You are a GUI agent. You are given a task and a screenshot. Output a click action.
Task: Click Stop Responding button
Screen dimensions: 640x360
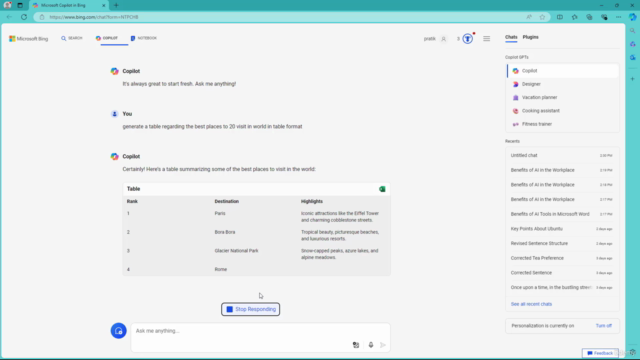[251, 309]
